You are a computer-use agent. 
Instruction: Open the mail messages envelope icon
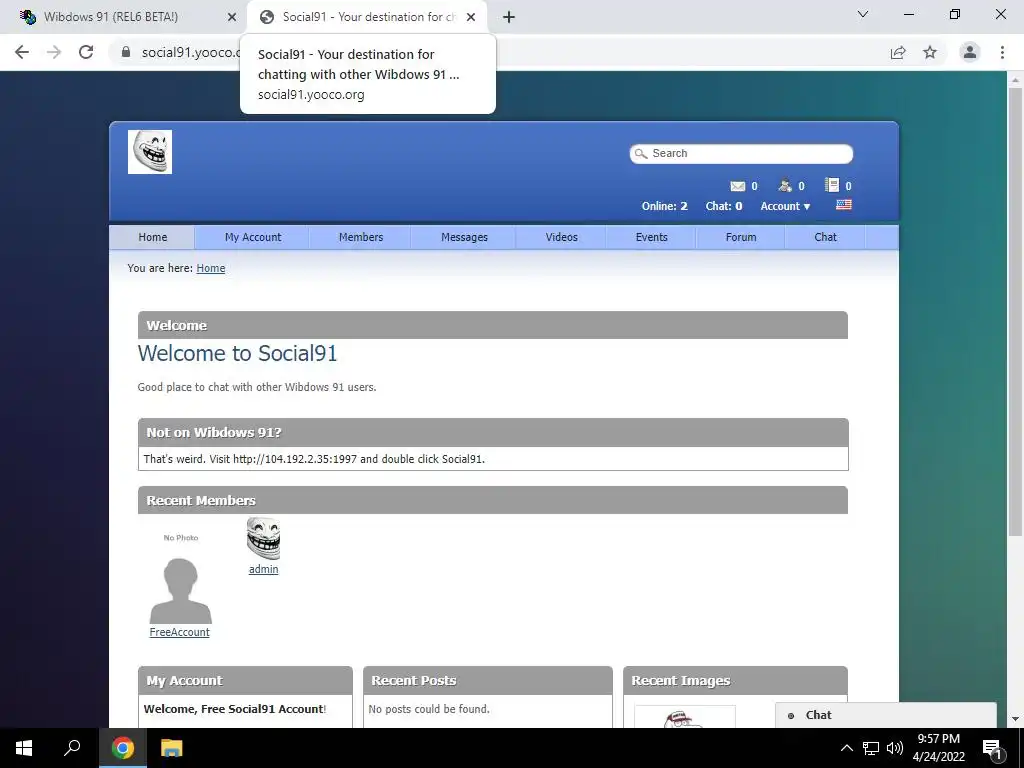click(737, 186)
